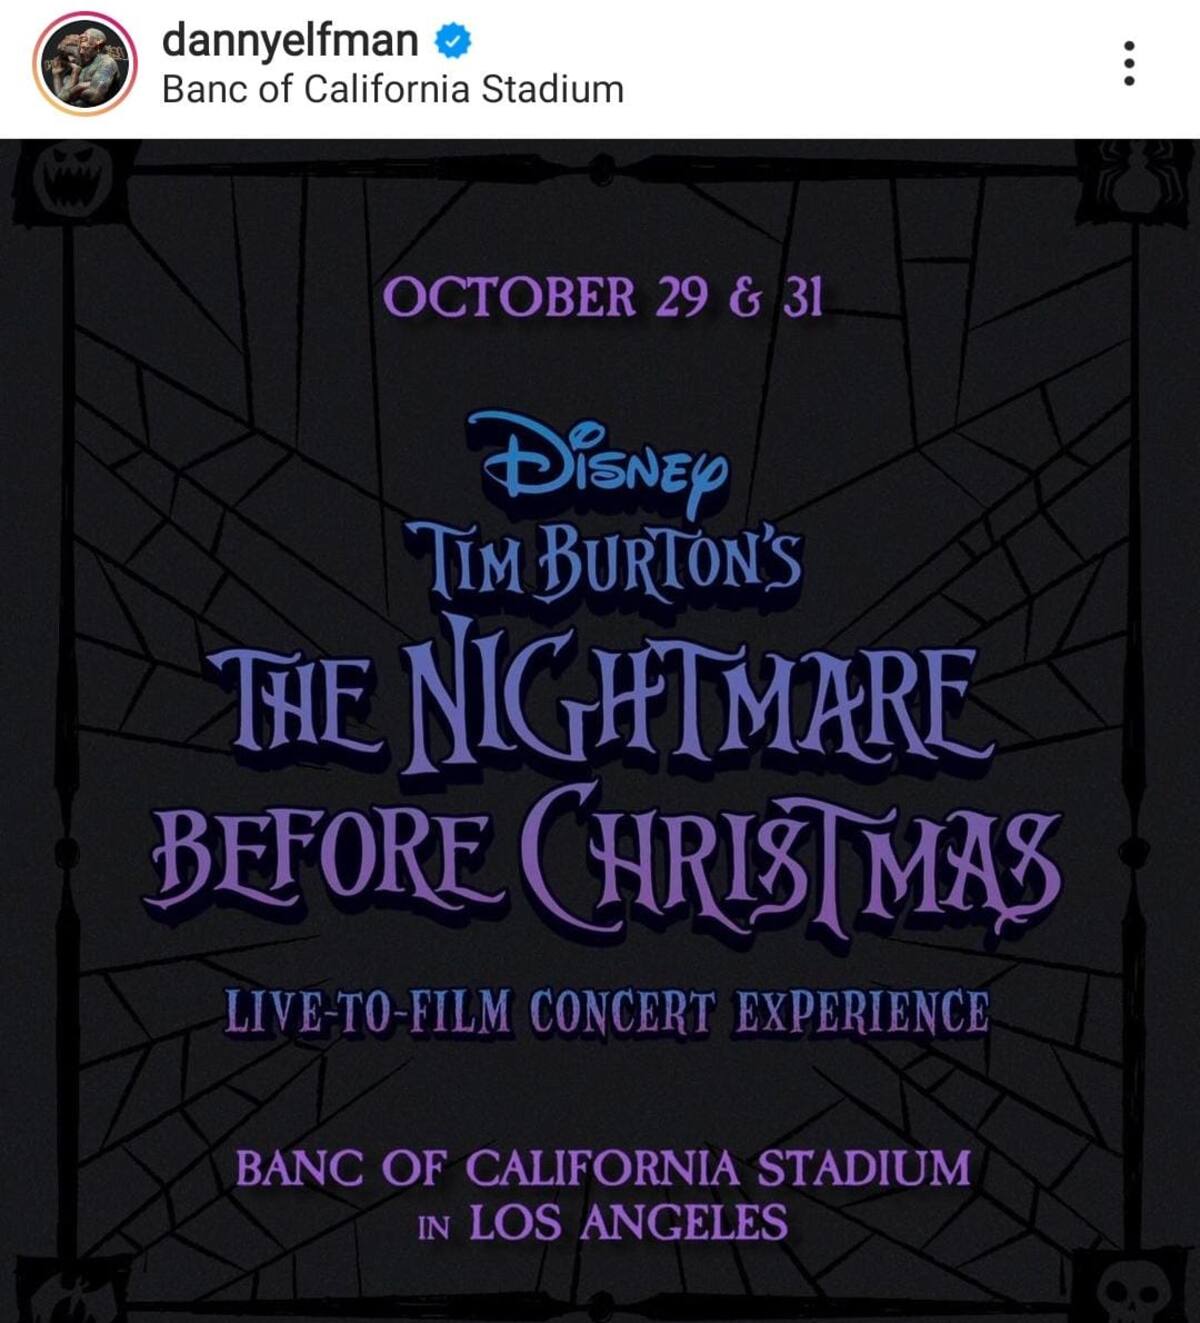Open the dannyelfman profile picture
The width and height of the screenshot is (1200, 1323).
pos(84,62)
